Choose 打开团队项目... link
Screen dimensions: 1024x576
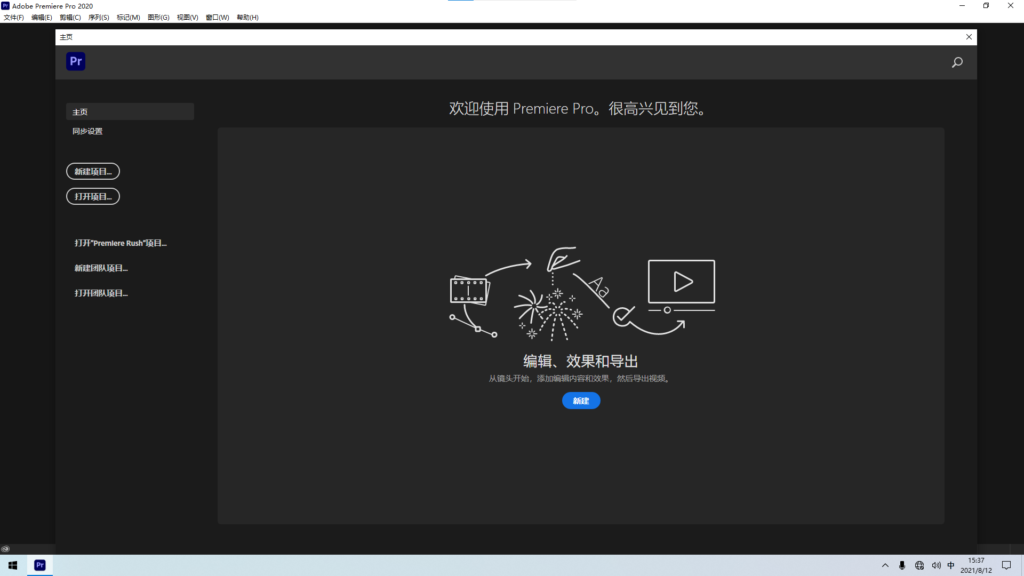(101, 293)
